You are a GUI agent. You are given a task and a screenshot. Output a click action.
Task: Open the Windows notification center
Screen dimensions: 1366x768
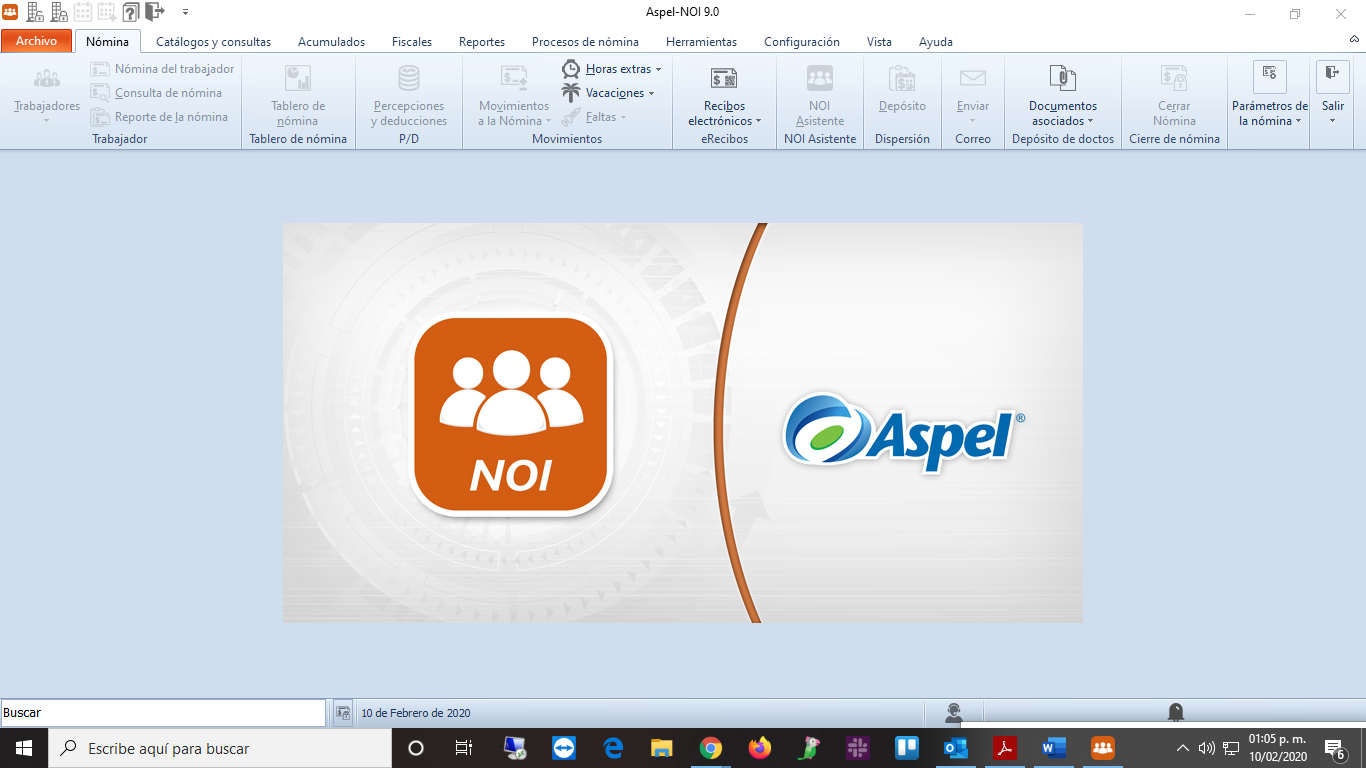1335,748
